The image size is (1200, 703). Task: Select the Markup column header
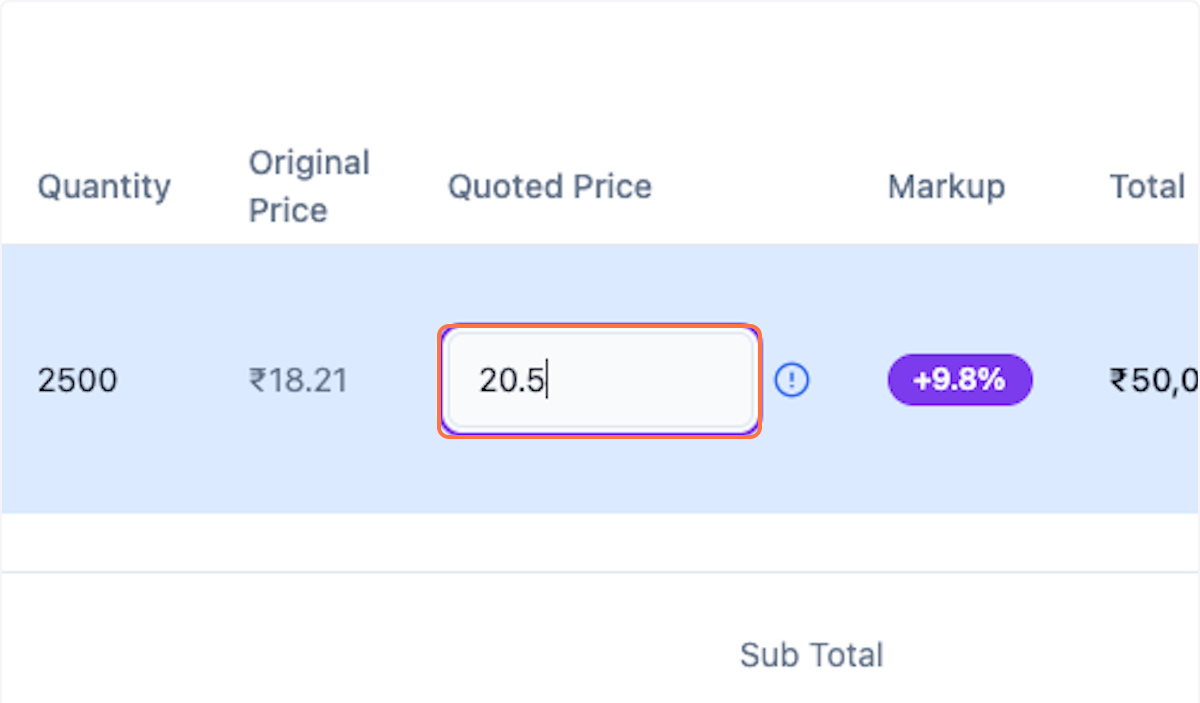point(946,187)
